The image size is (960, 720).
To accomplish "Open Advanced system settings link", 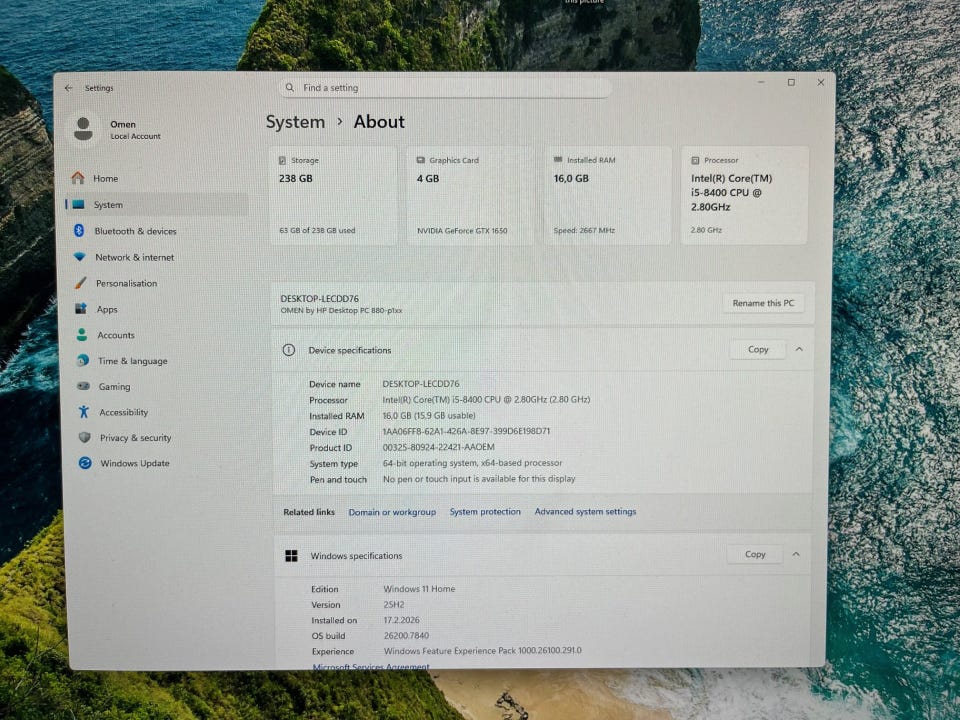I will pos(585,511).
